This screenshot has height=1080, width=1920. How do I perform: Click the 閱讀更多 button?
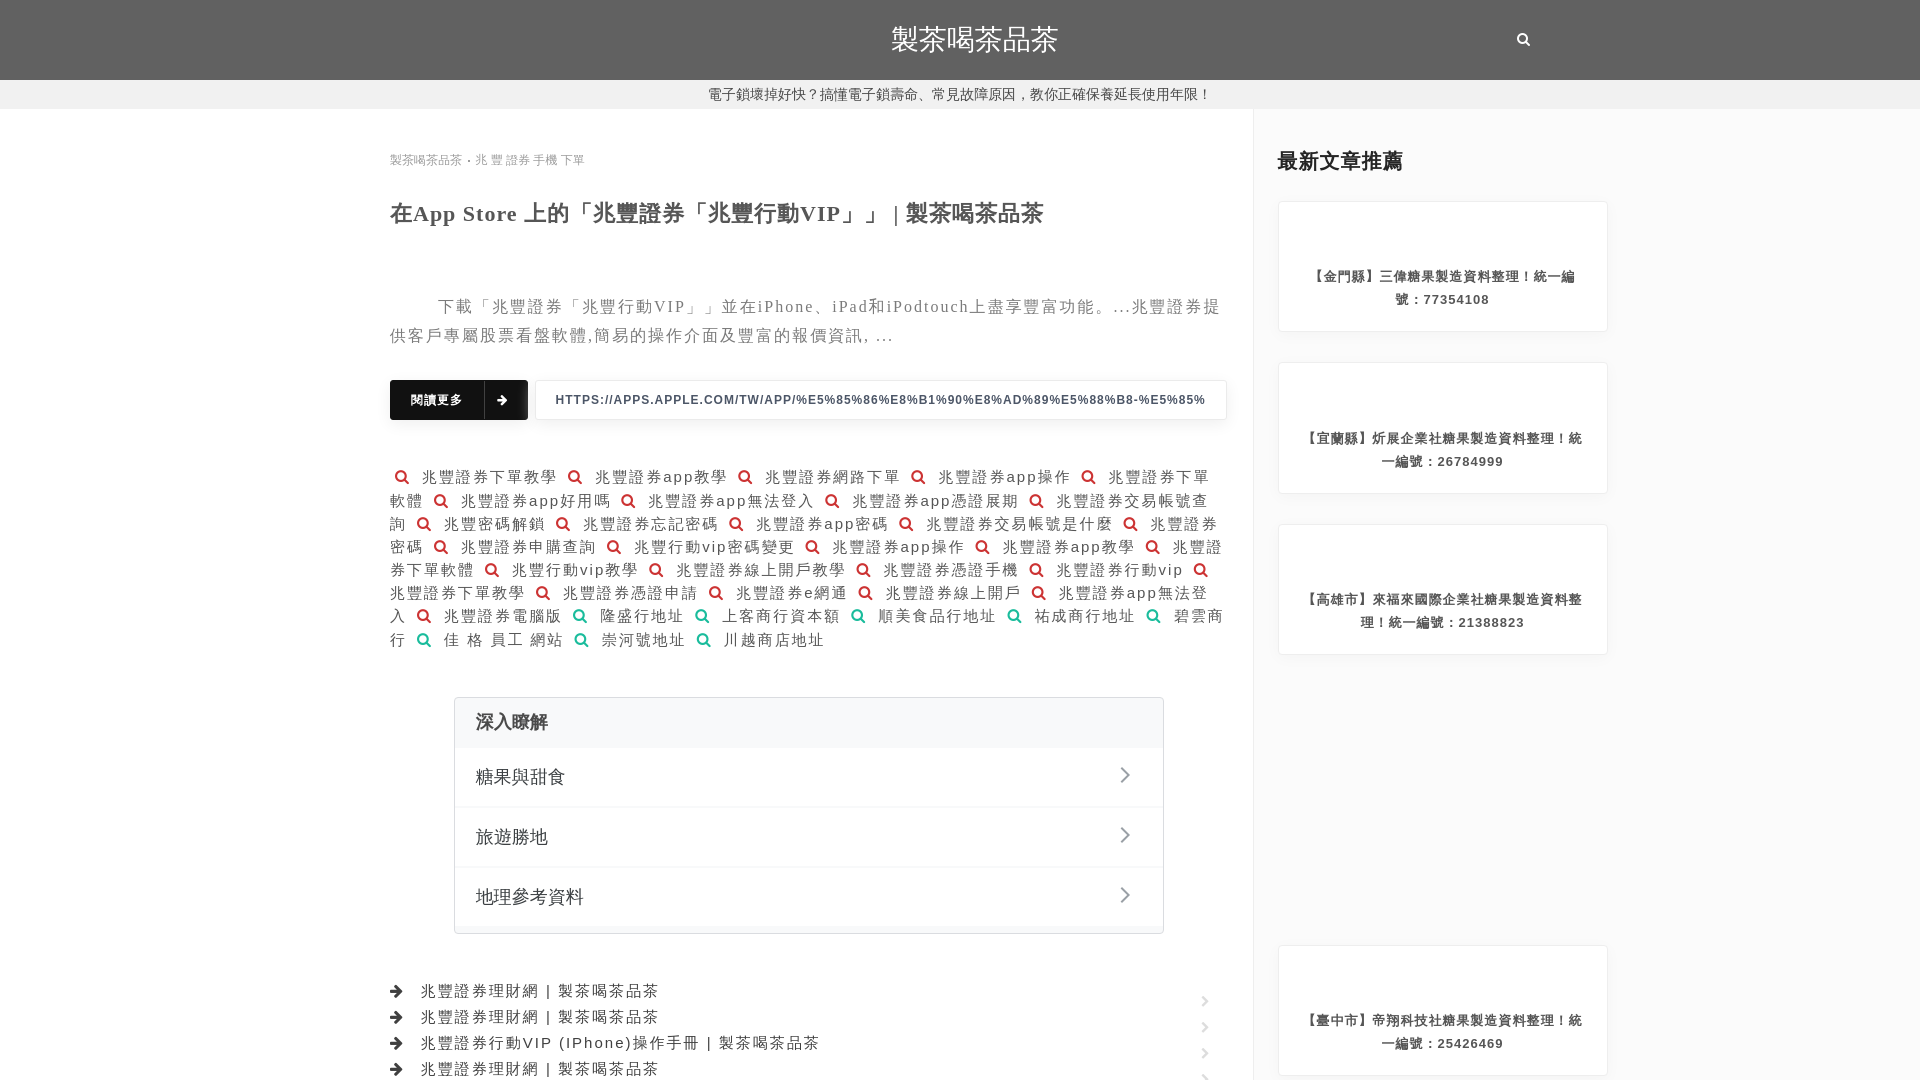coord(459,400)
